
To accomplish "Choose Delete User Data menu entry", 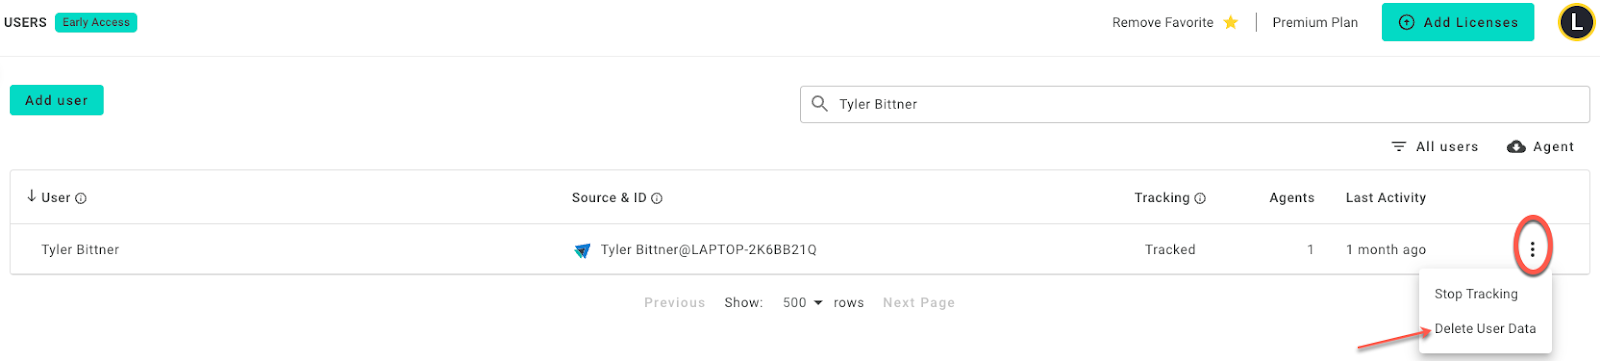I will pyautogui.click(x=1485, y=329).
